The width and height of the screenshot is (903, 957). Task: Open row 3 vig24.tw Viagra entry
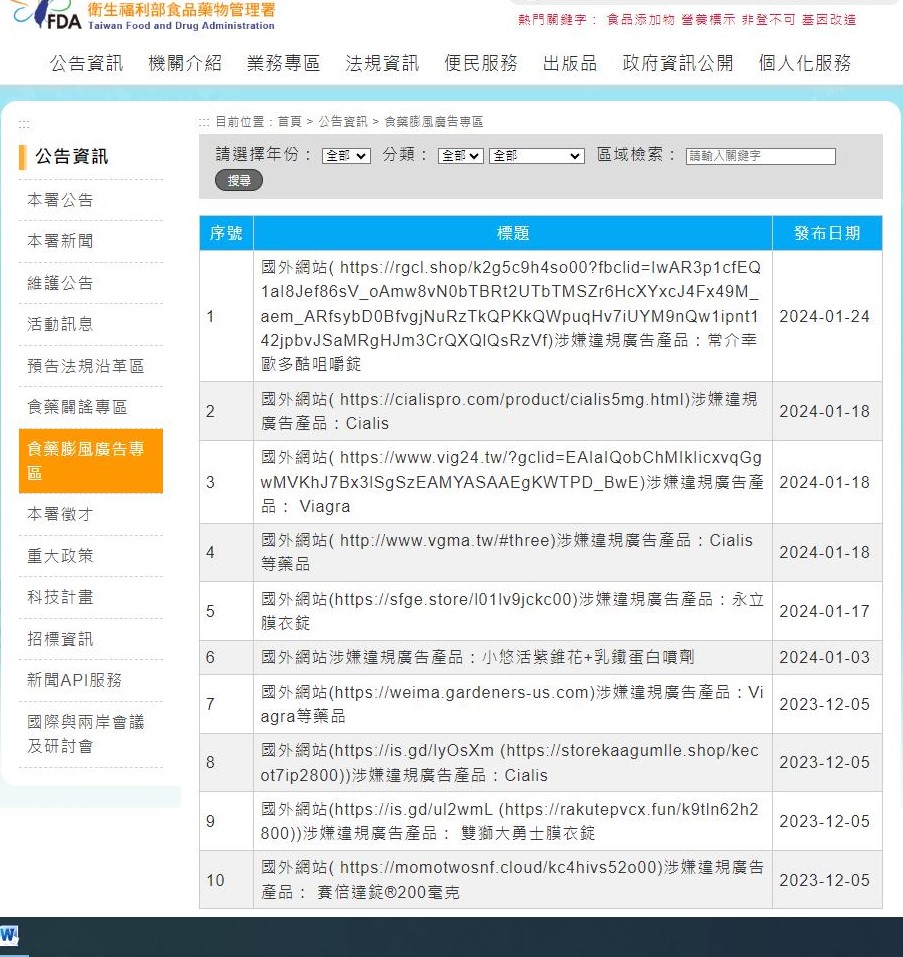(512, 482)
